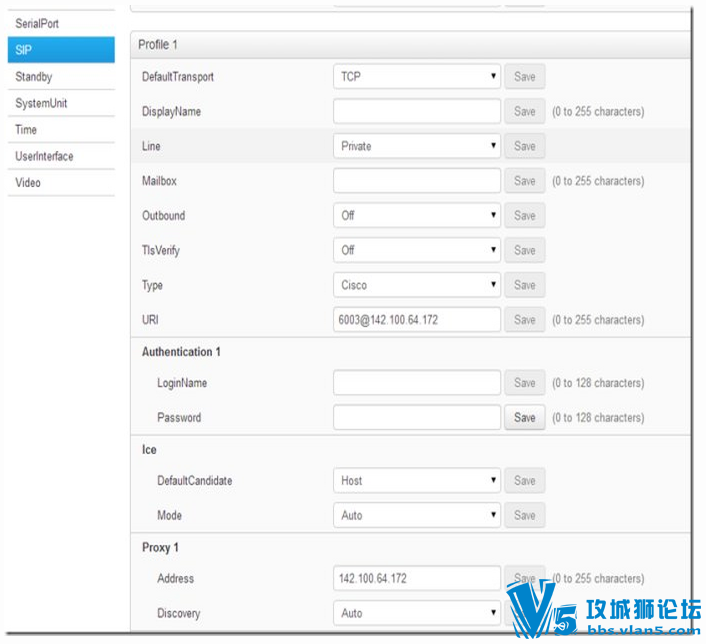
Task: Open the Line dropdown set to Private
Action: [x=417, y=146]
